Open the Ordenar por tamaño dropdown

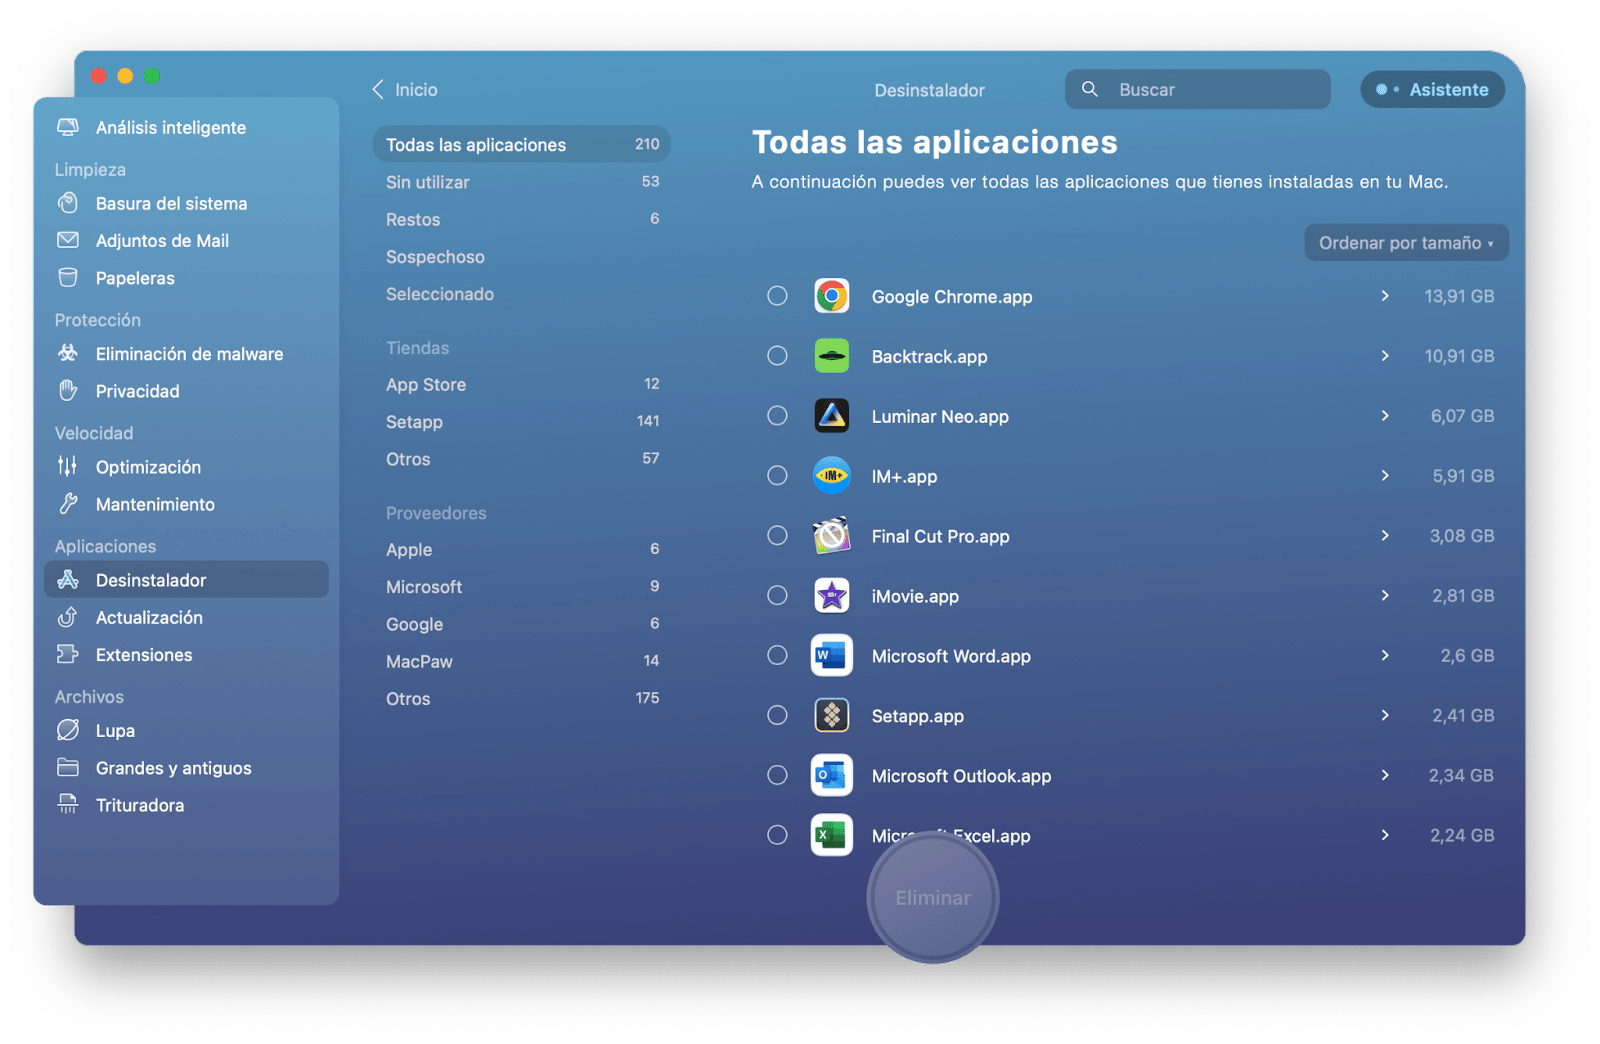click(x=1405, y=243)
